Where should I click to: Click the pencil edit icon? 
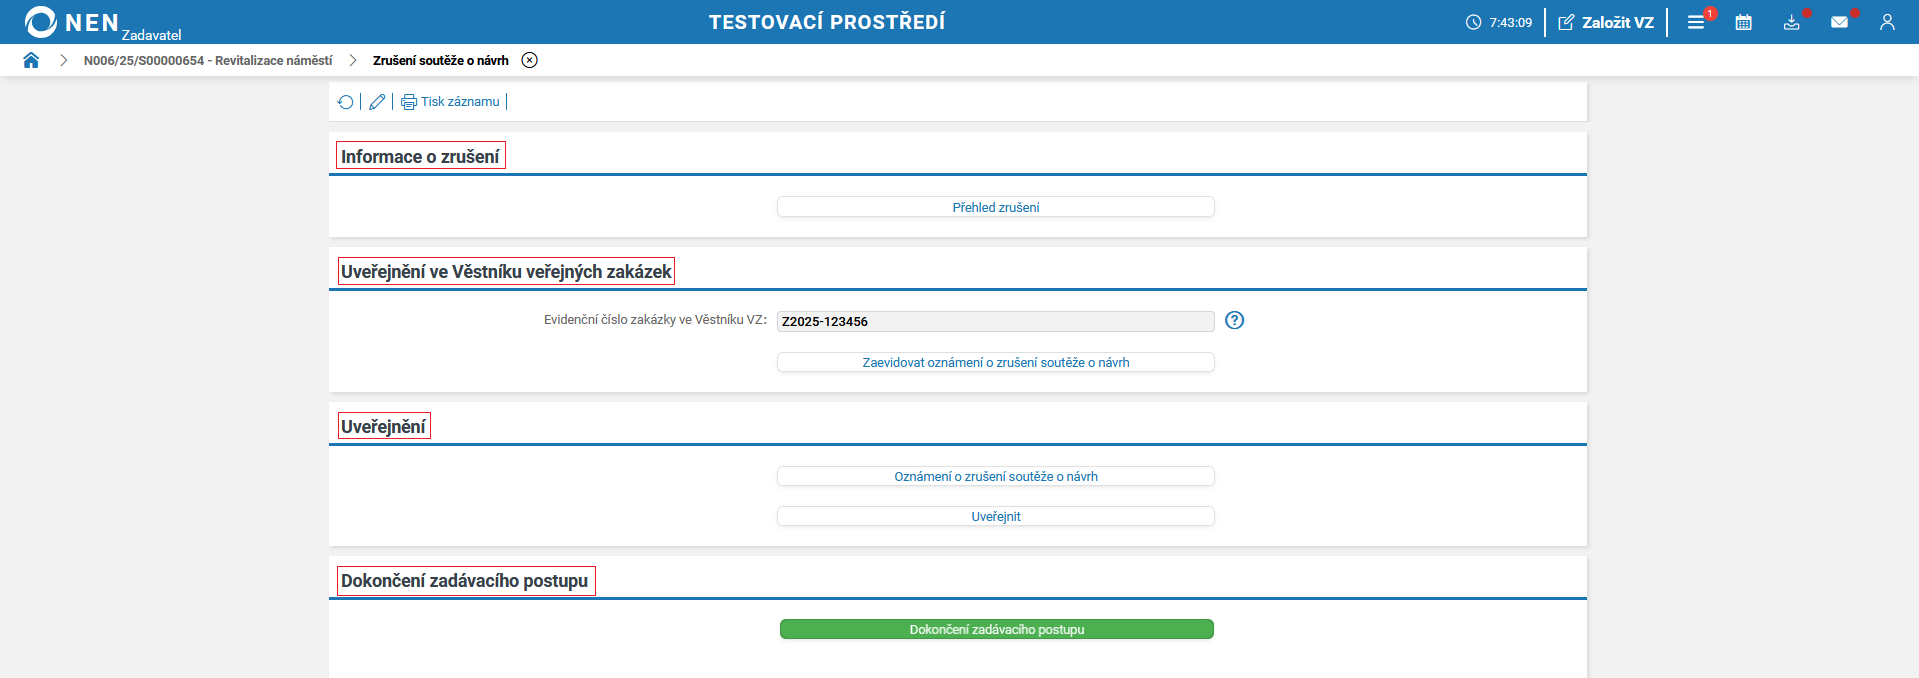[x=377, y=102]
